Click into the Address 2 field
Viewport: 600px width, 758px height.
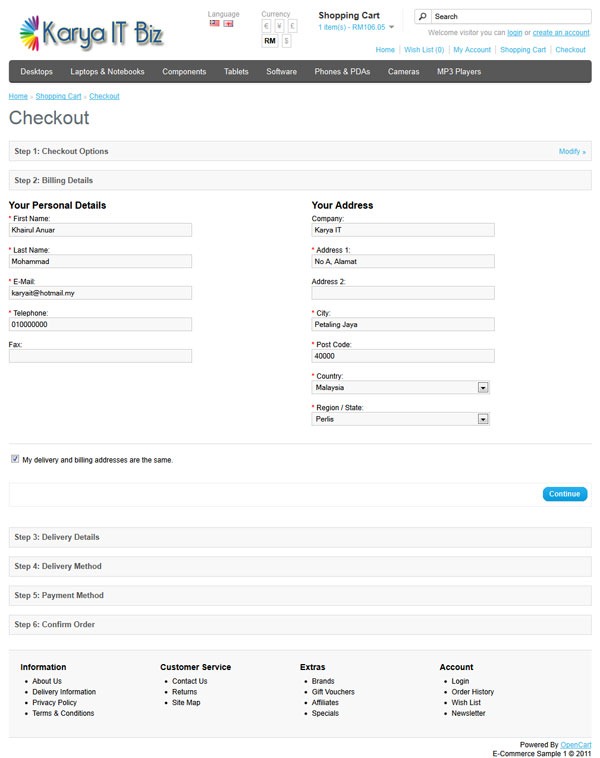(x=403, y=292)
